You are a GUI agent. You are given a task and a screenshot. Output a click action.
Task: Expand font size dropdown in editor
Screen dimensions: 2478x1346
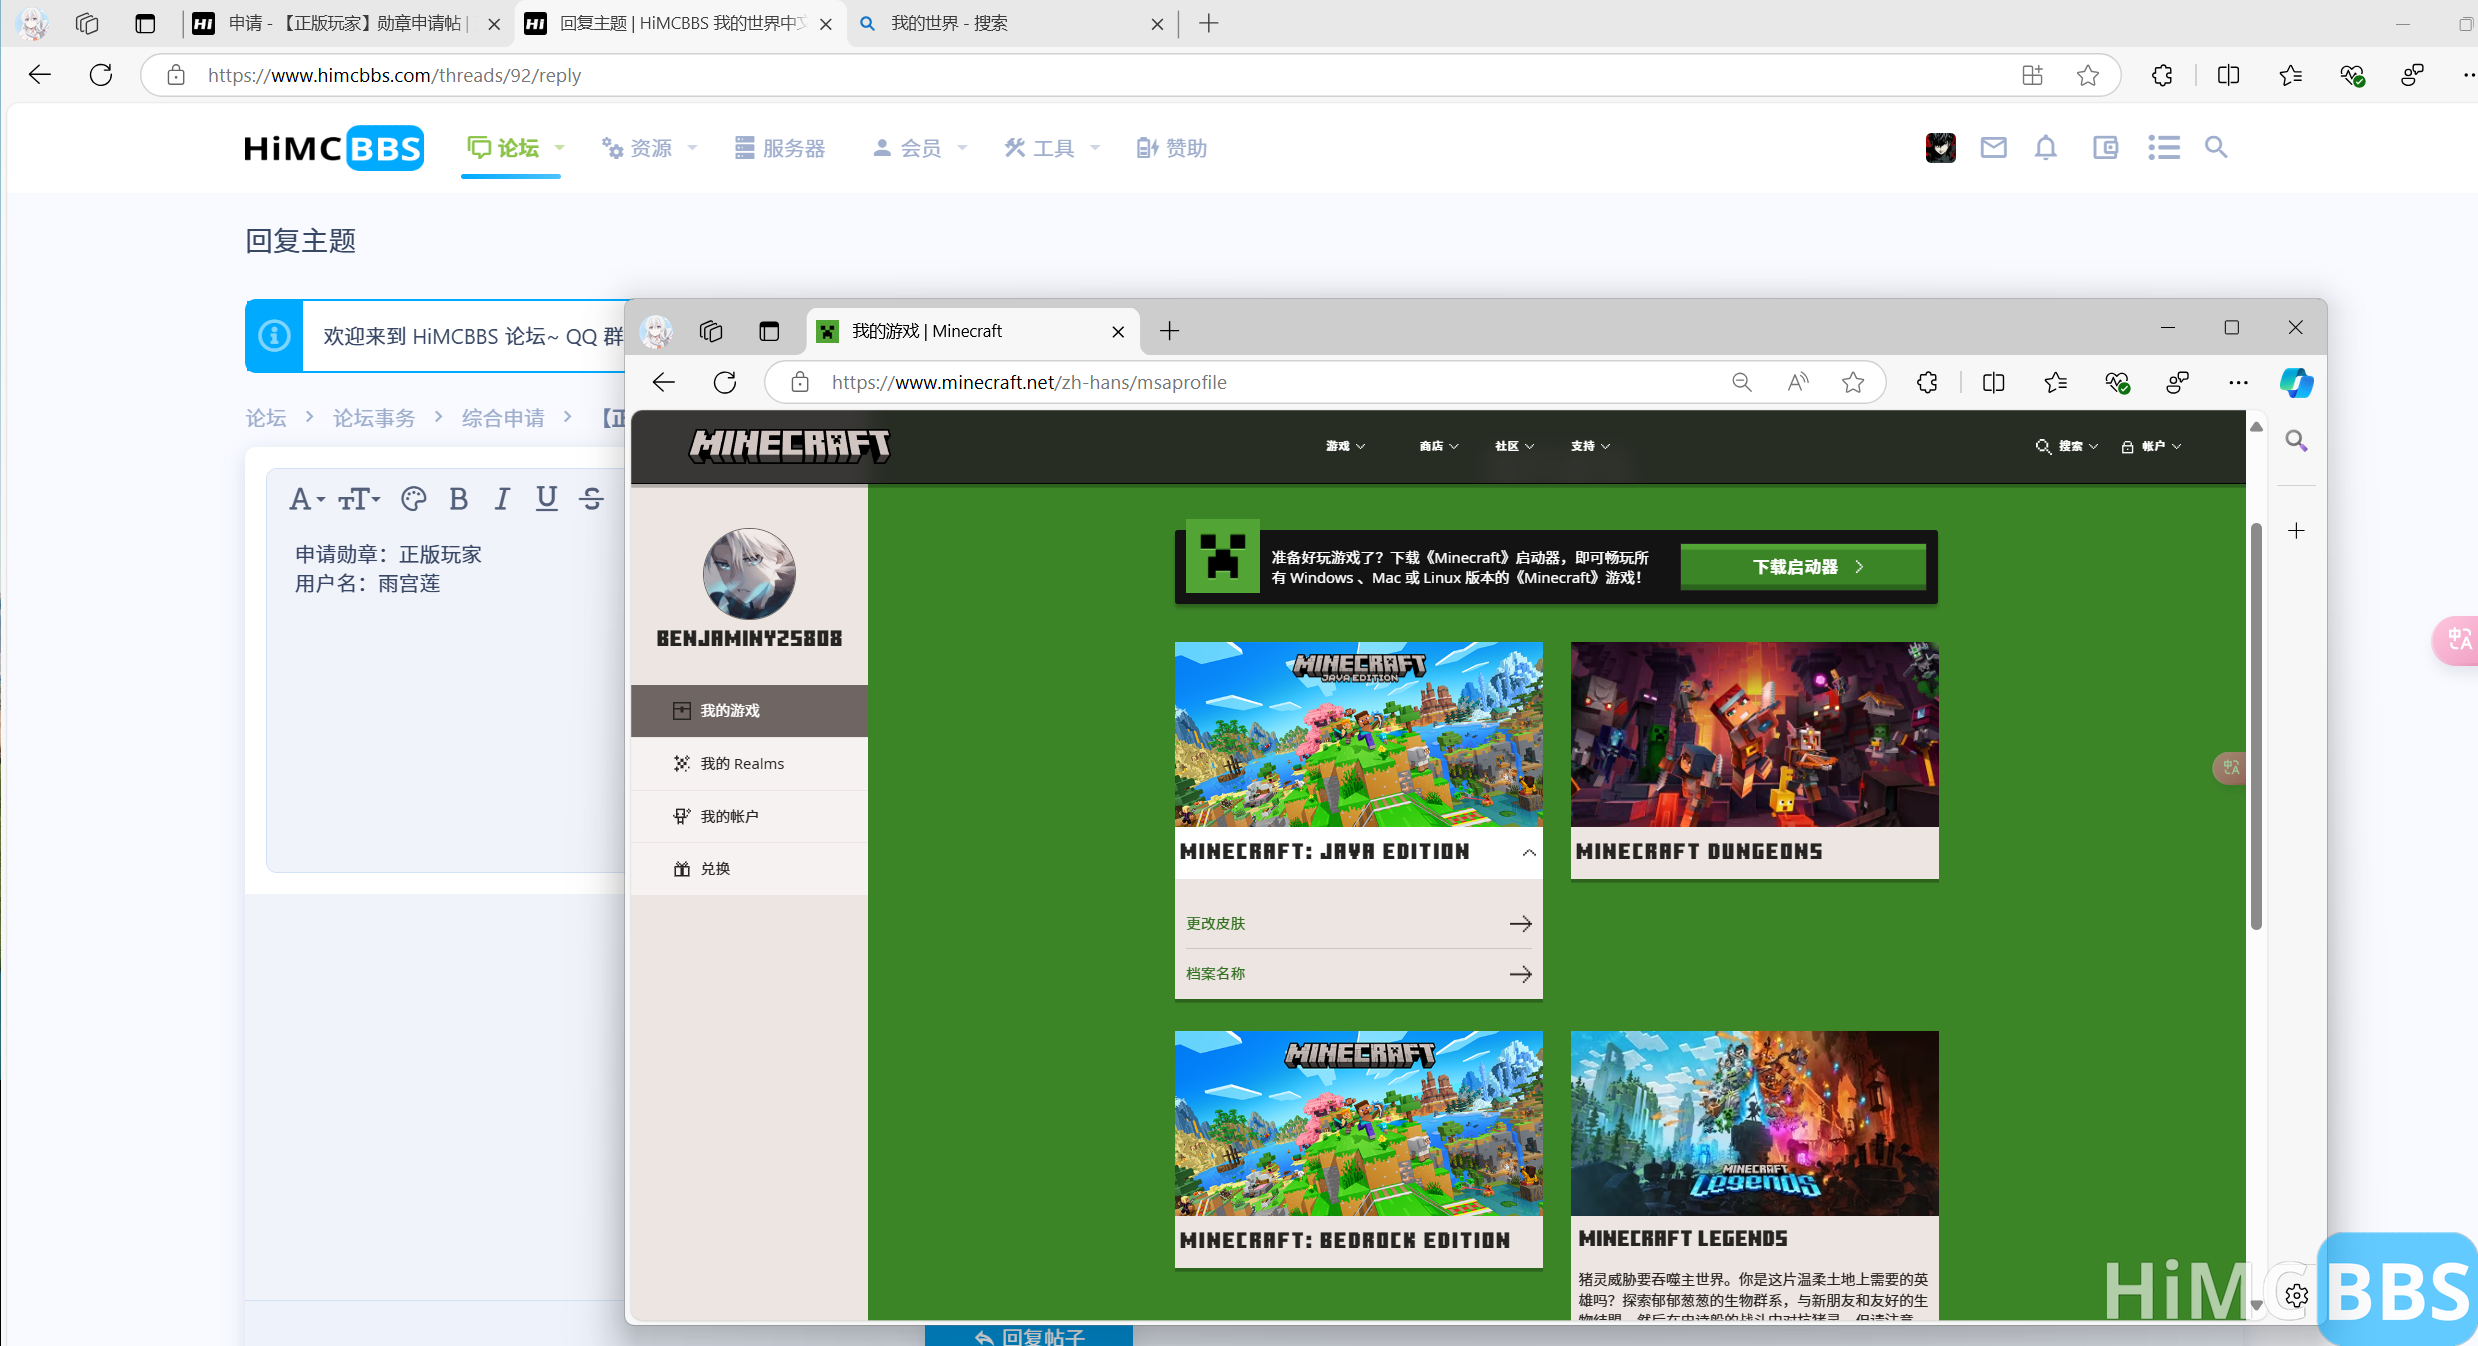point(359,498)
